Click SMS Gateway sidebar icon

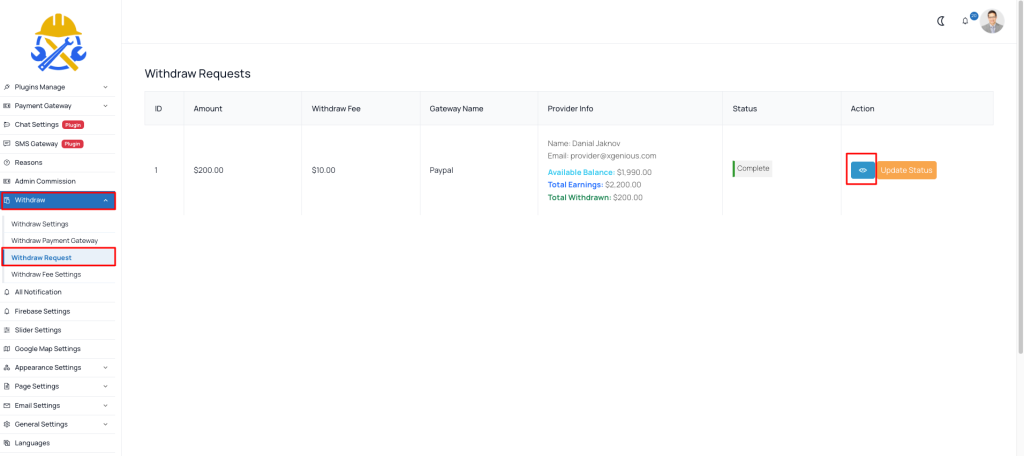click(7, 144)
